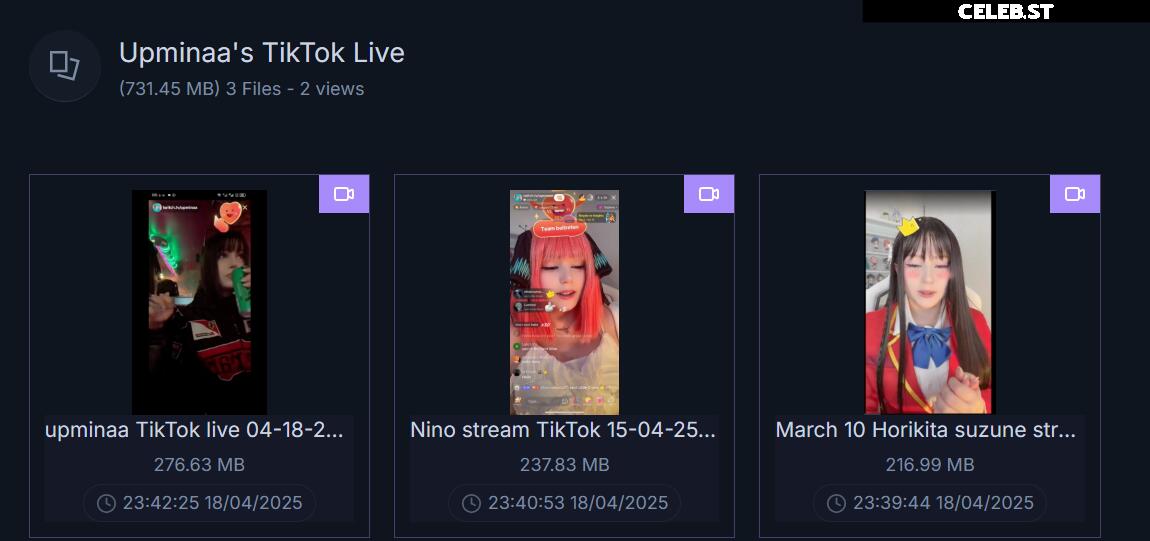Open the upminaa TikTok live 04-18 thumbnail

[x=199, y=302]
